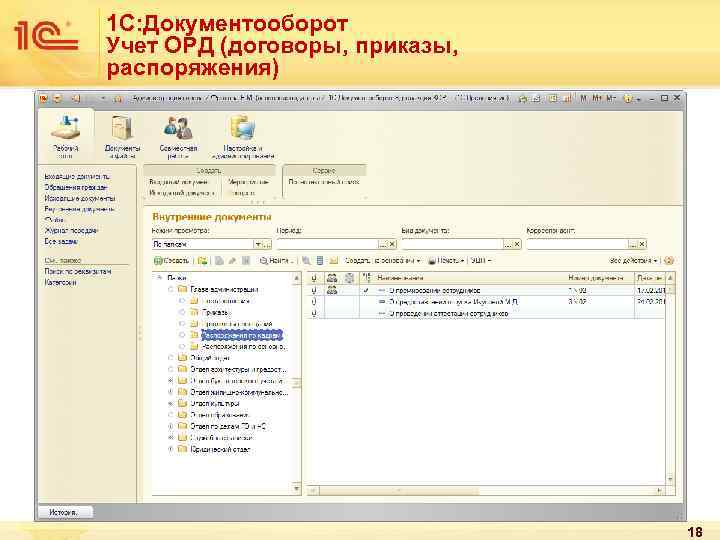Image resolution: width=720 pixels, height=540 pixels.
Task: Open Все действия dropdown
Action: point(633,260)
